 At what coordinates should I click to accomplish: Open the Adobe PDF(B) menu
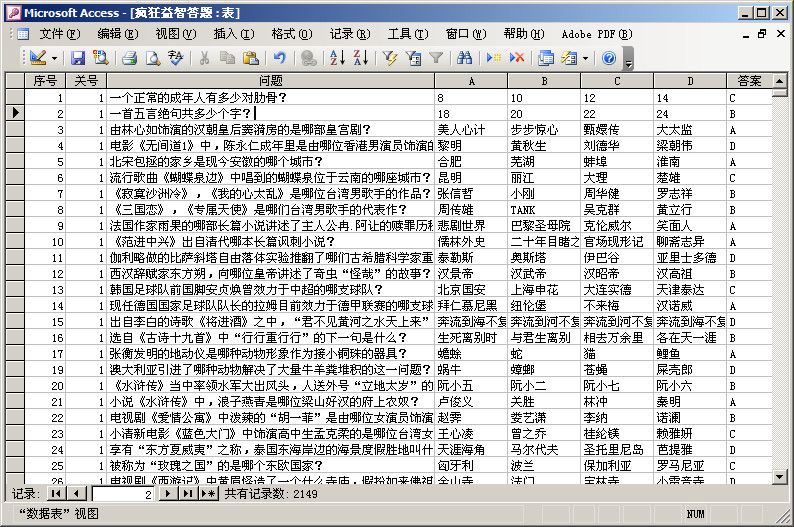coord(597,34)
